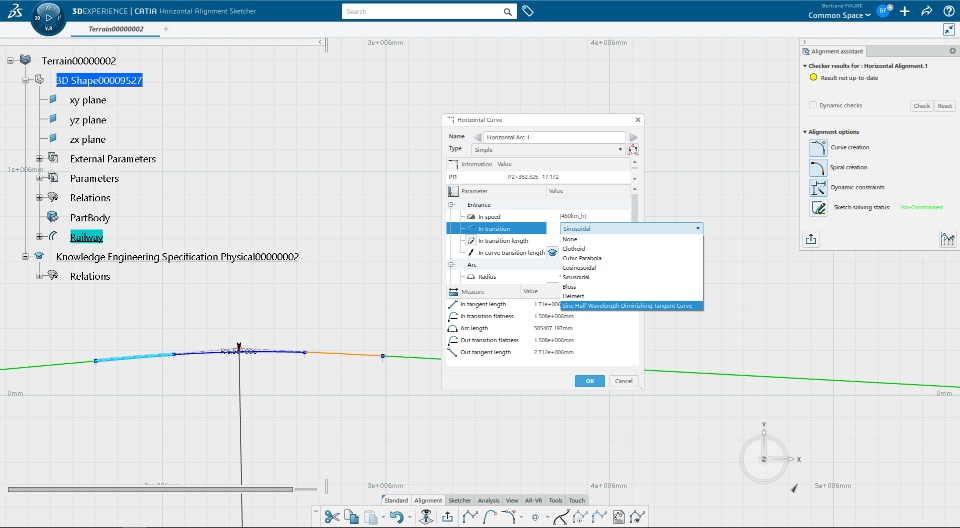This screenshot has height=528, width=960.
Task: Click the tag icon beside search
Action: [x=528, y=11]
